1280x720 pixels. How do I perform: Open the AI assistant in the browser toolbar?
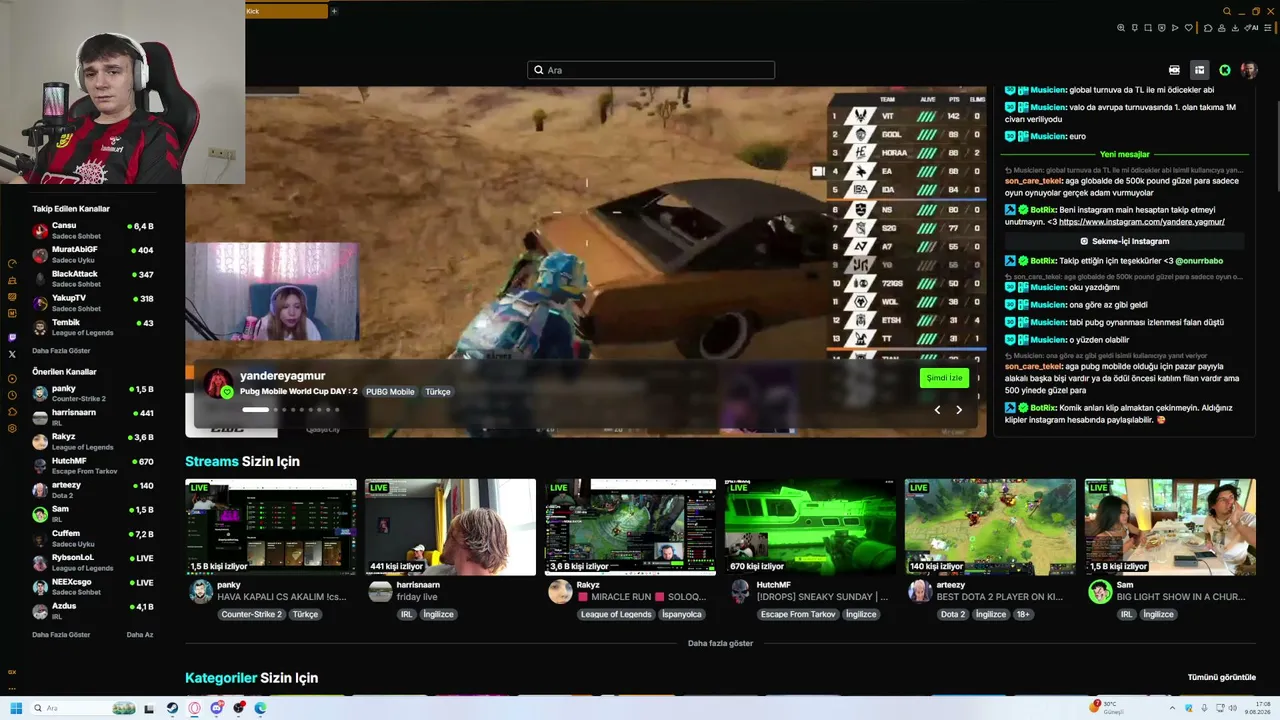1252,28
